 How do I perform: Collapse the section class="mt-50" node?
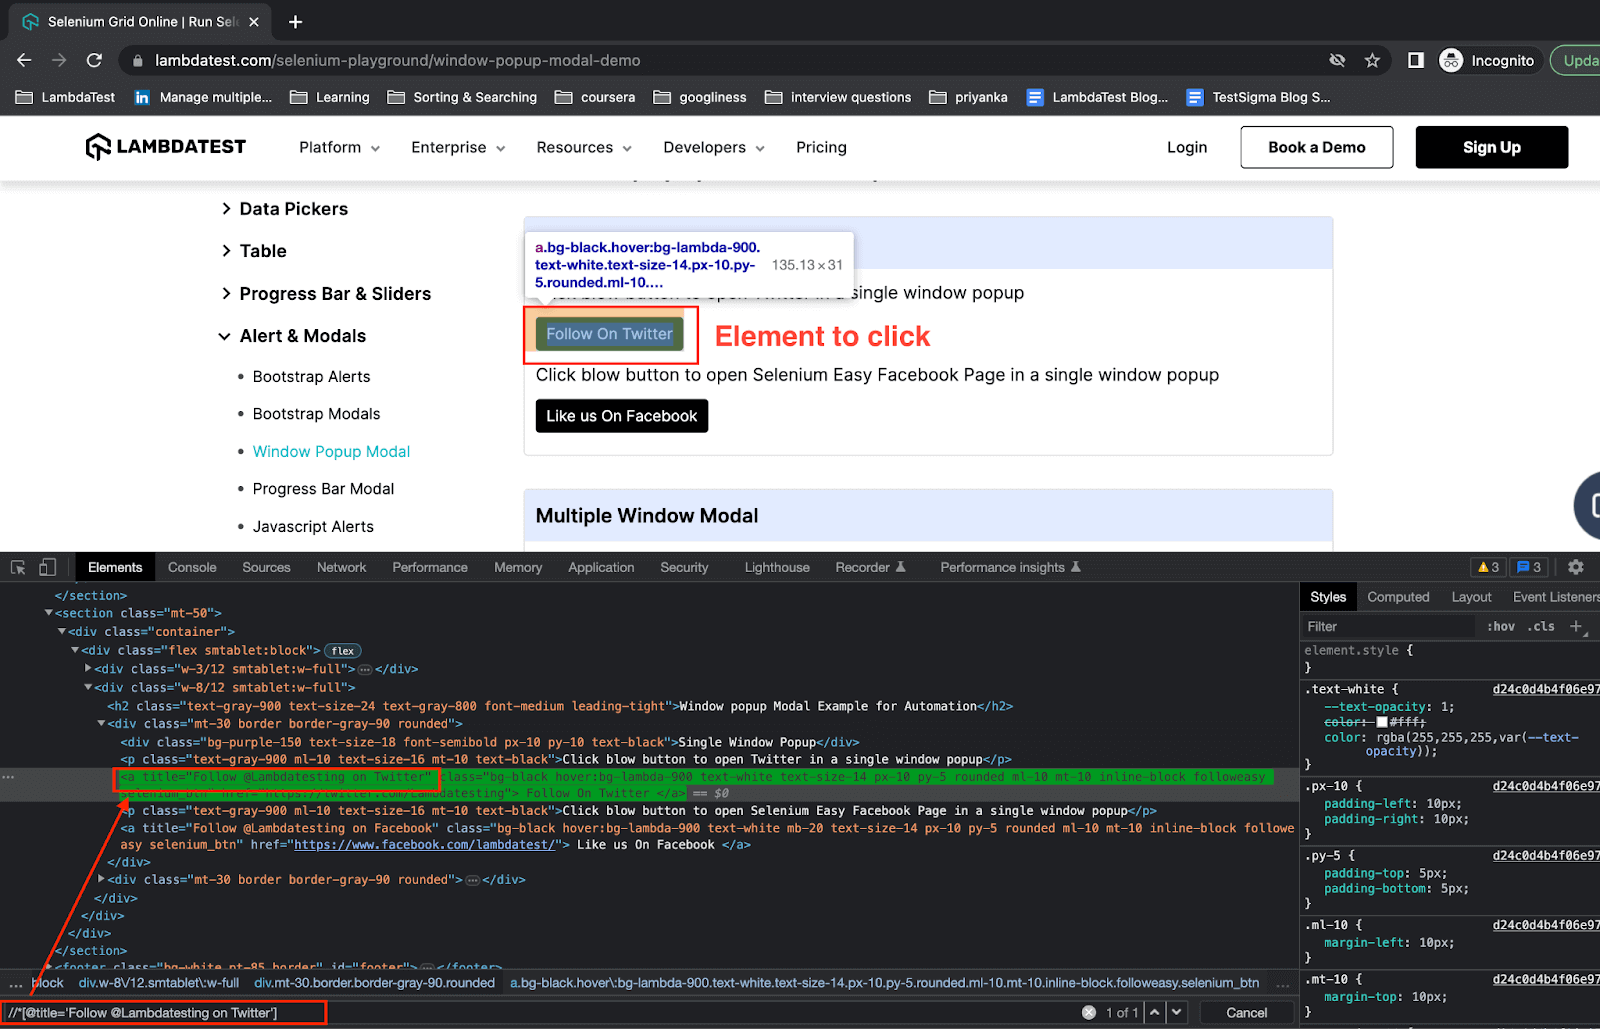coord(48,613)
